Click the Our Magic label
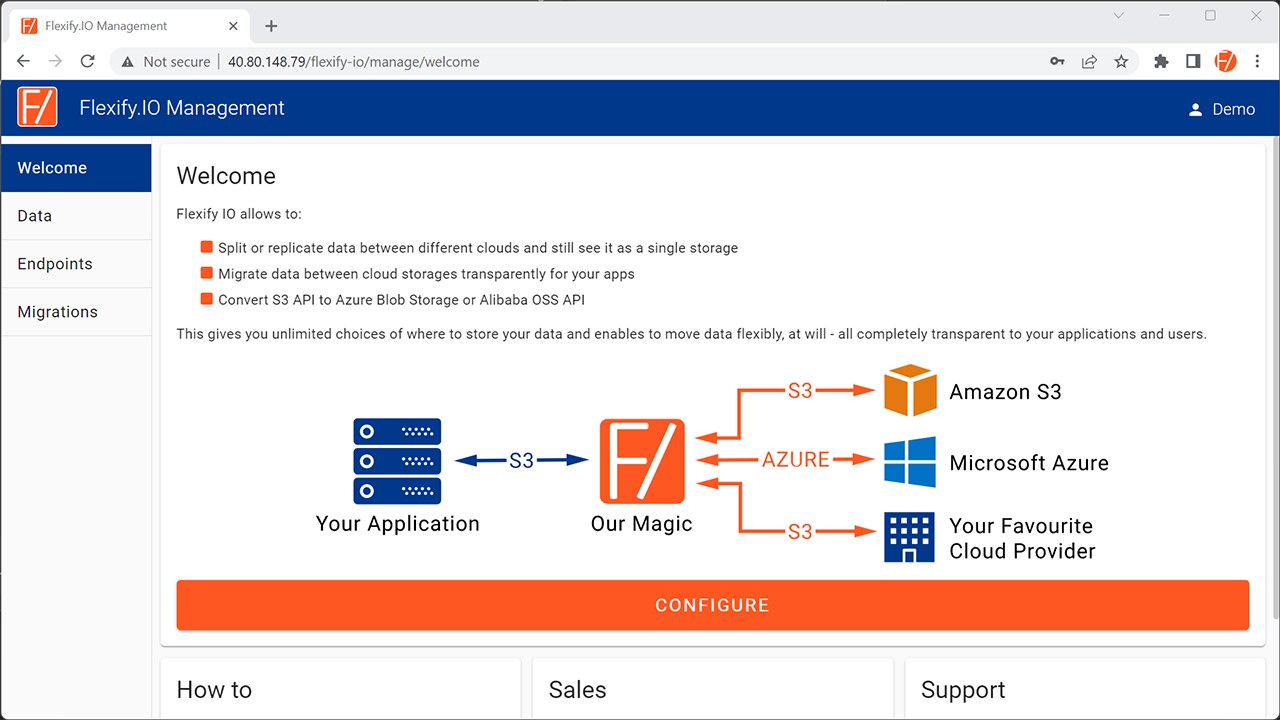Image resolution: width=1280 pixels, height=720 pixels. click(x=642, y=524)
